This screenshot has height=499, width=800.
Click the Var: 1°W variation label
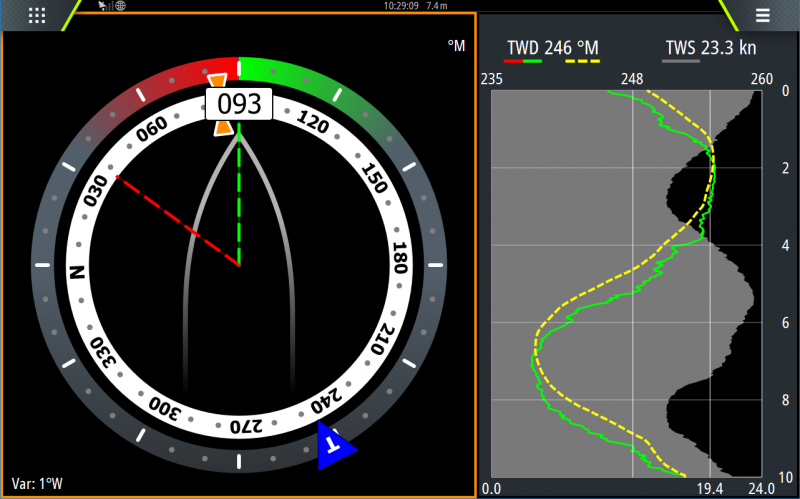36,484
